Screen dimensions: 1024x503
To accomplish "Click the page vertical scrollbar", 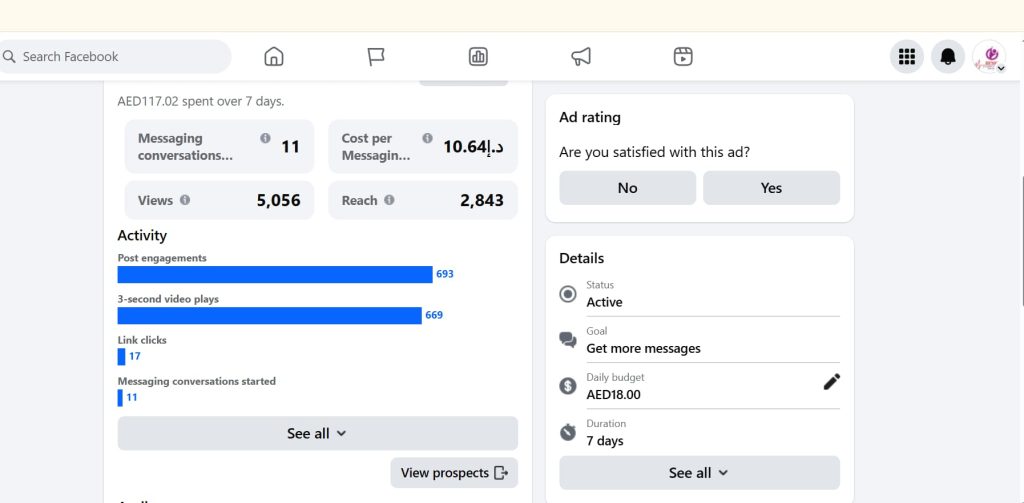I will 1020,240.
